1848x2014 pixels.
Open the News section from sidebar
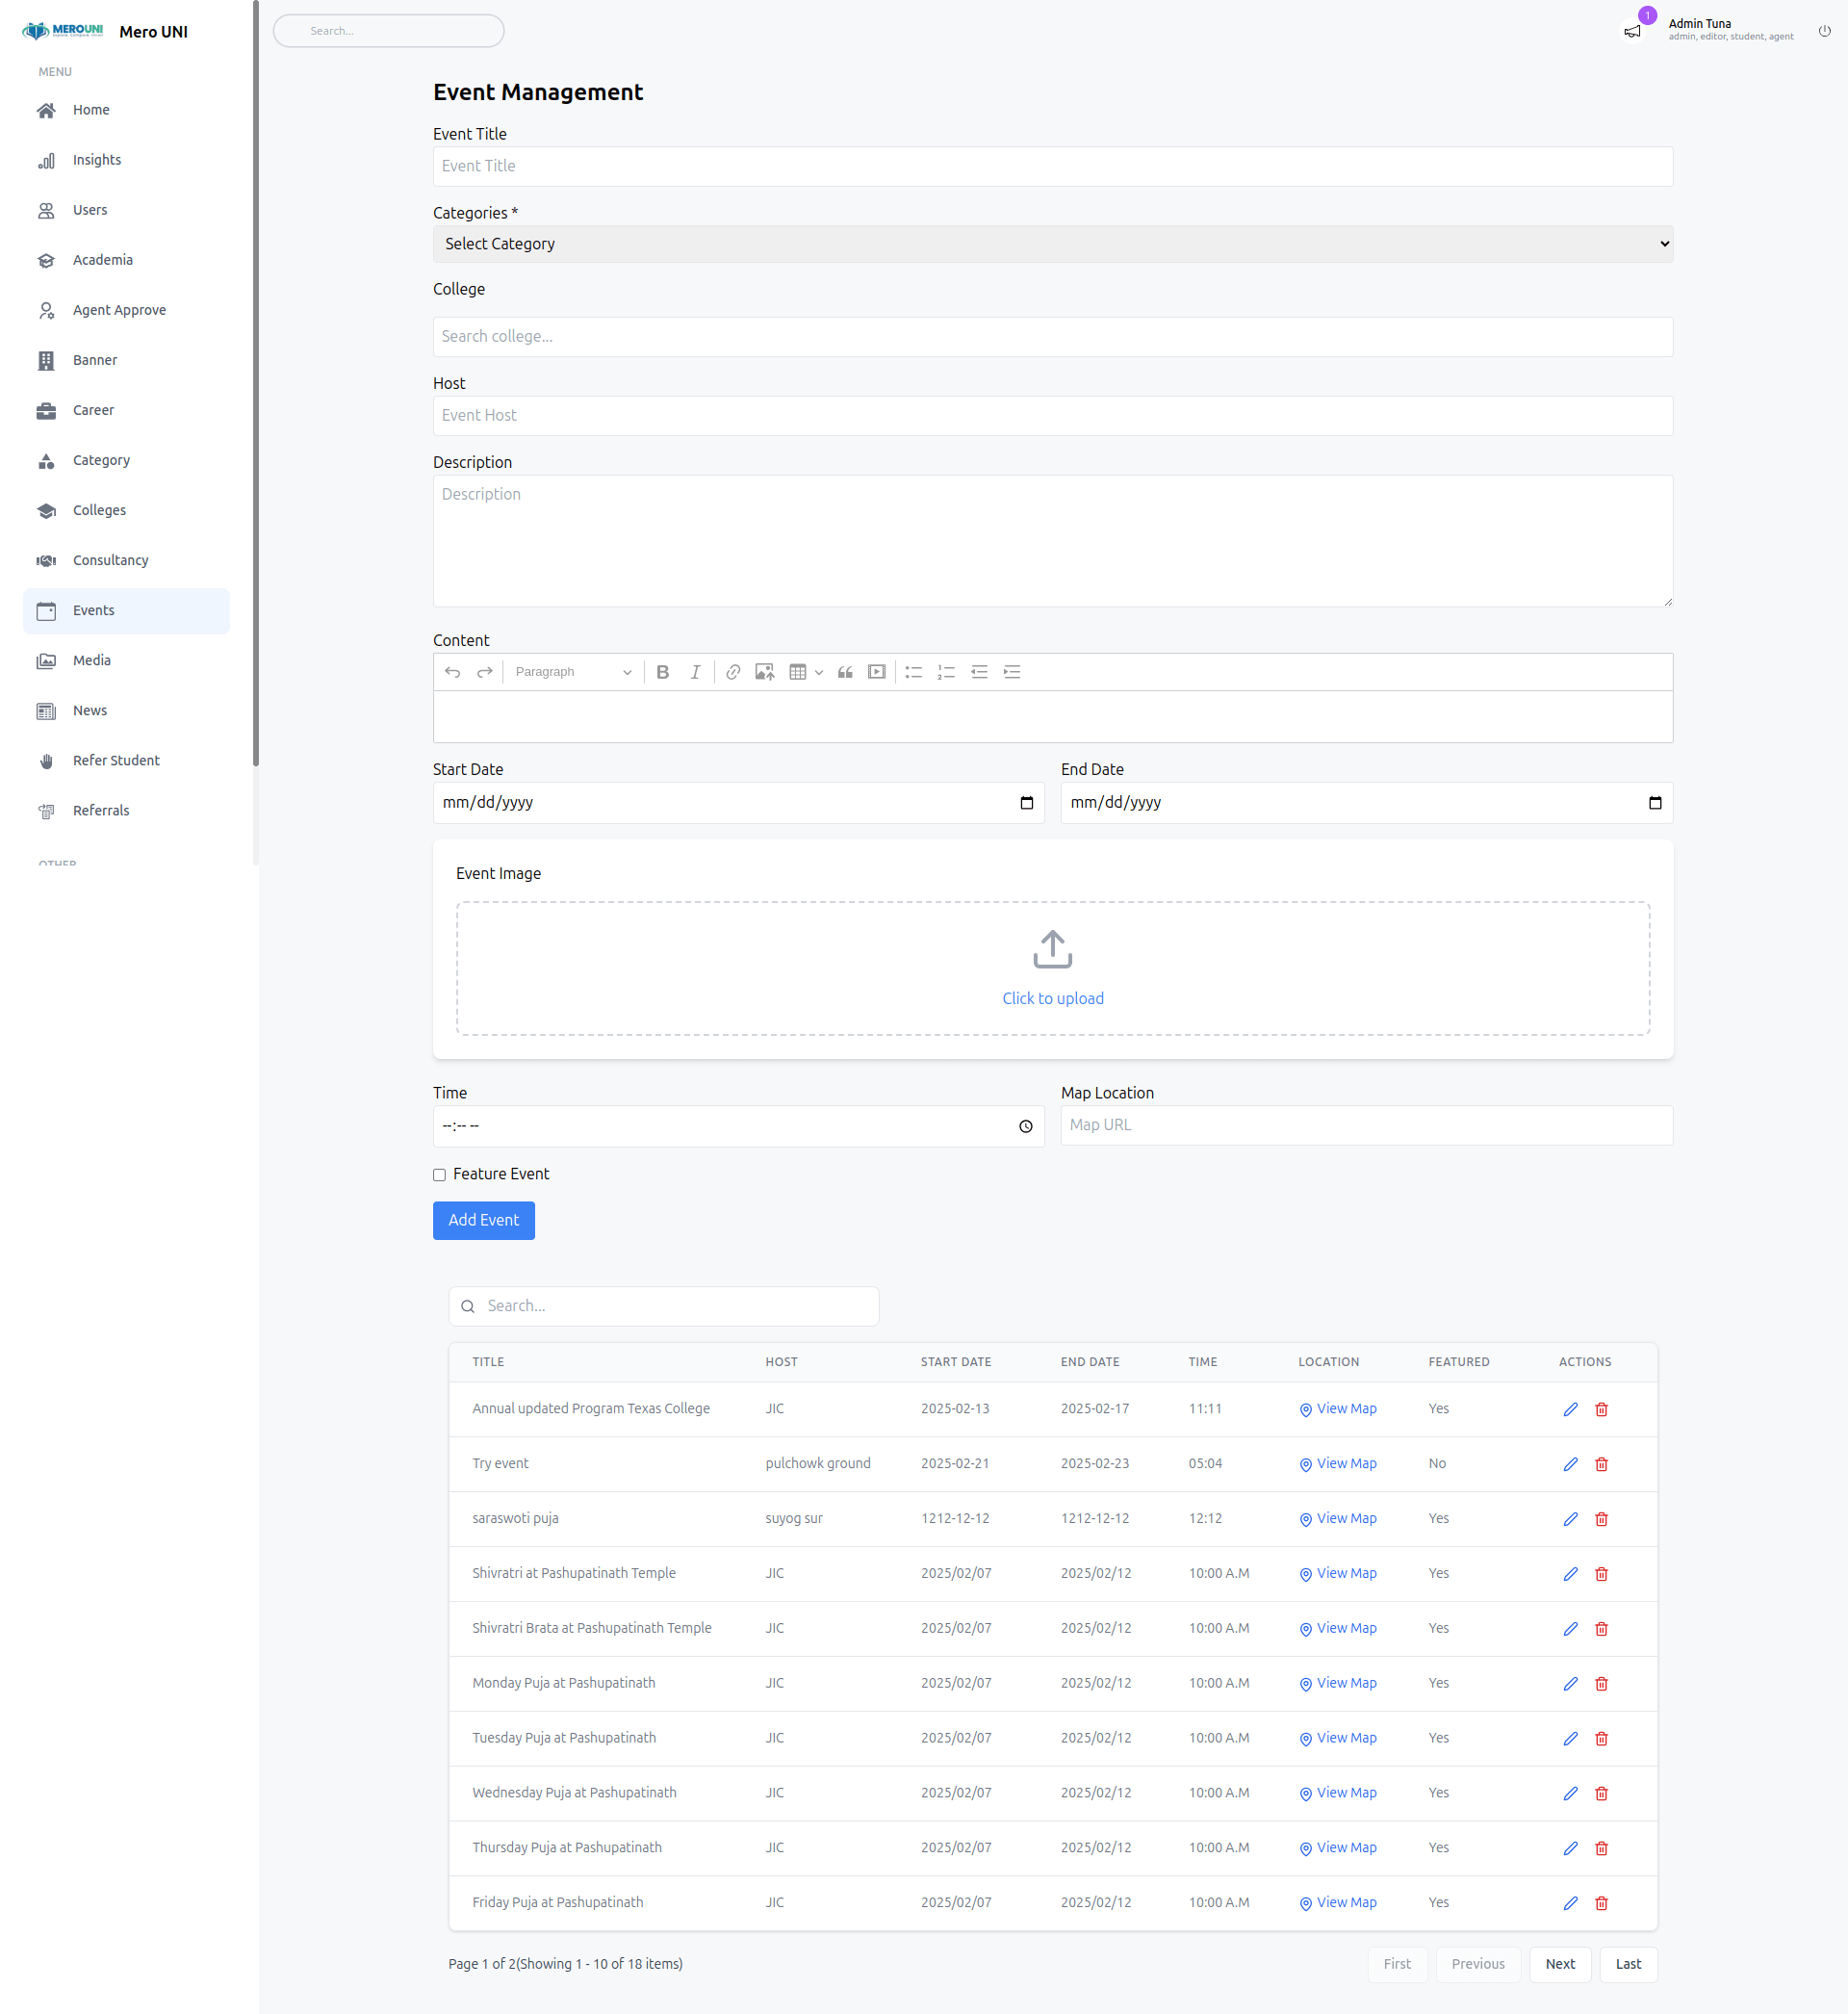[90, 710]
